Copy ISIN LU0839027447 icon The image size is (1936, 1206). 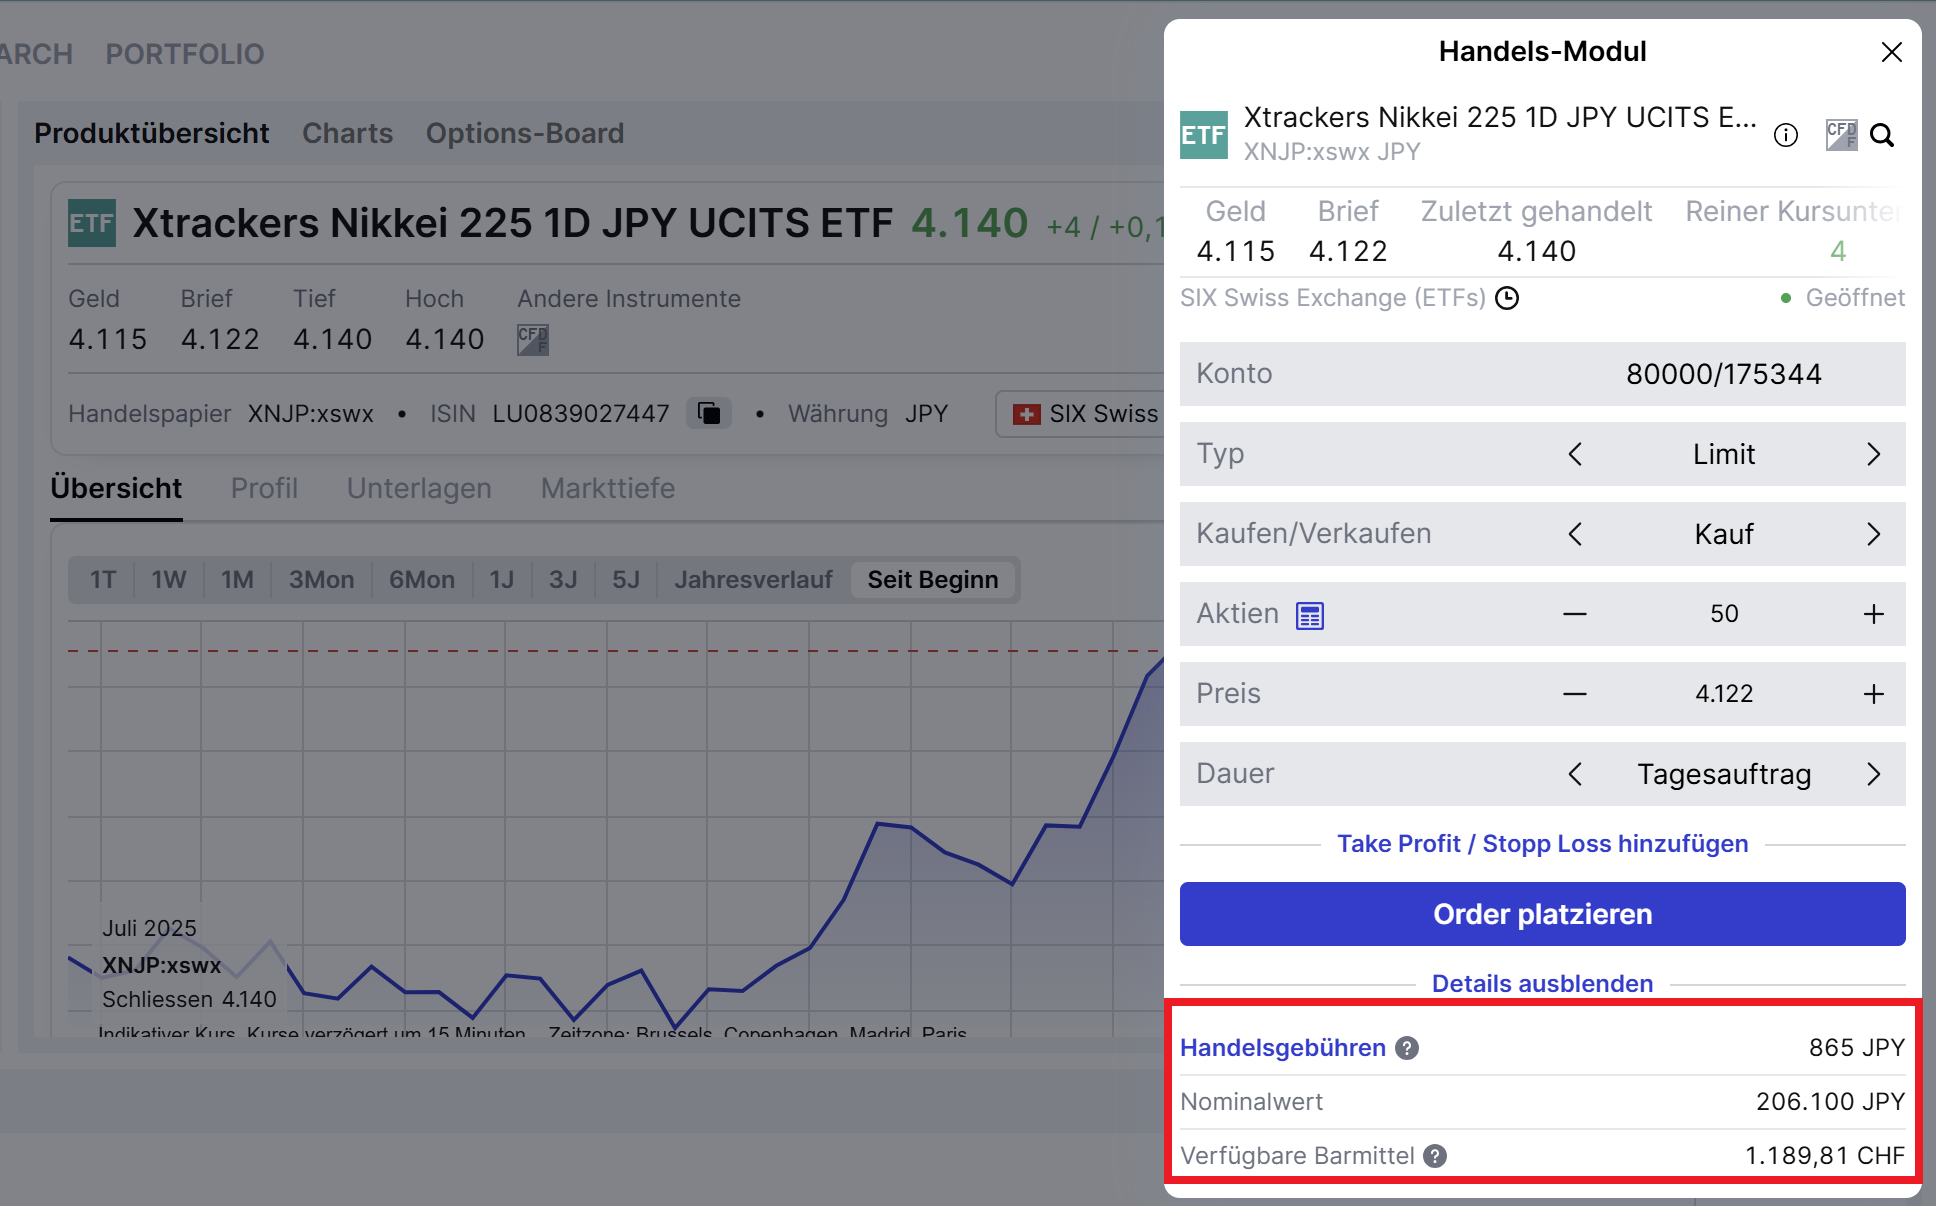709,413
